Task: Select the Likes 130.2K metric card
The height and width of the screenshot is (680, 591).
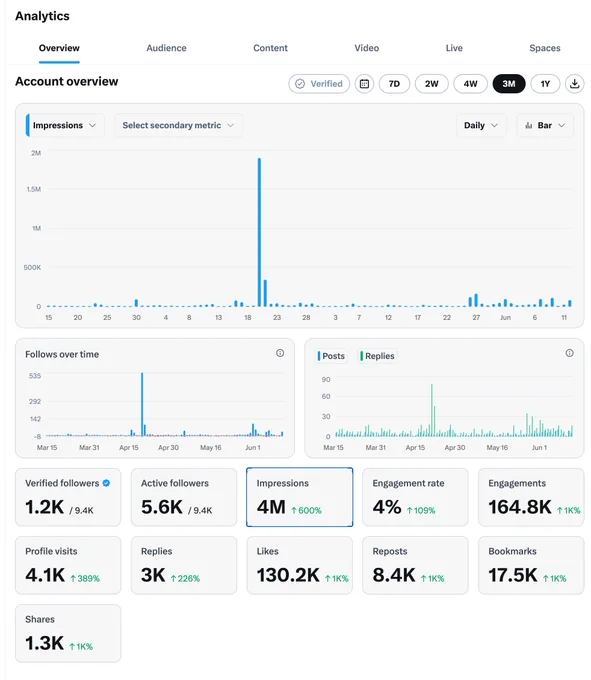Action: (x=300, y=565)
